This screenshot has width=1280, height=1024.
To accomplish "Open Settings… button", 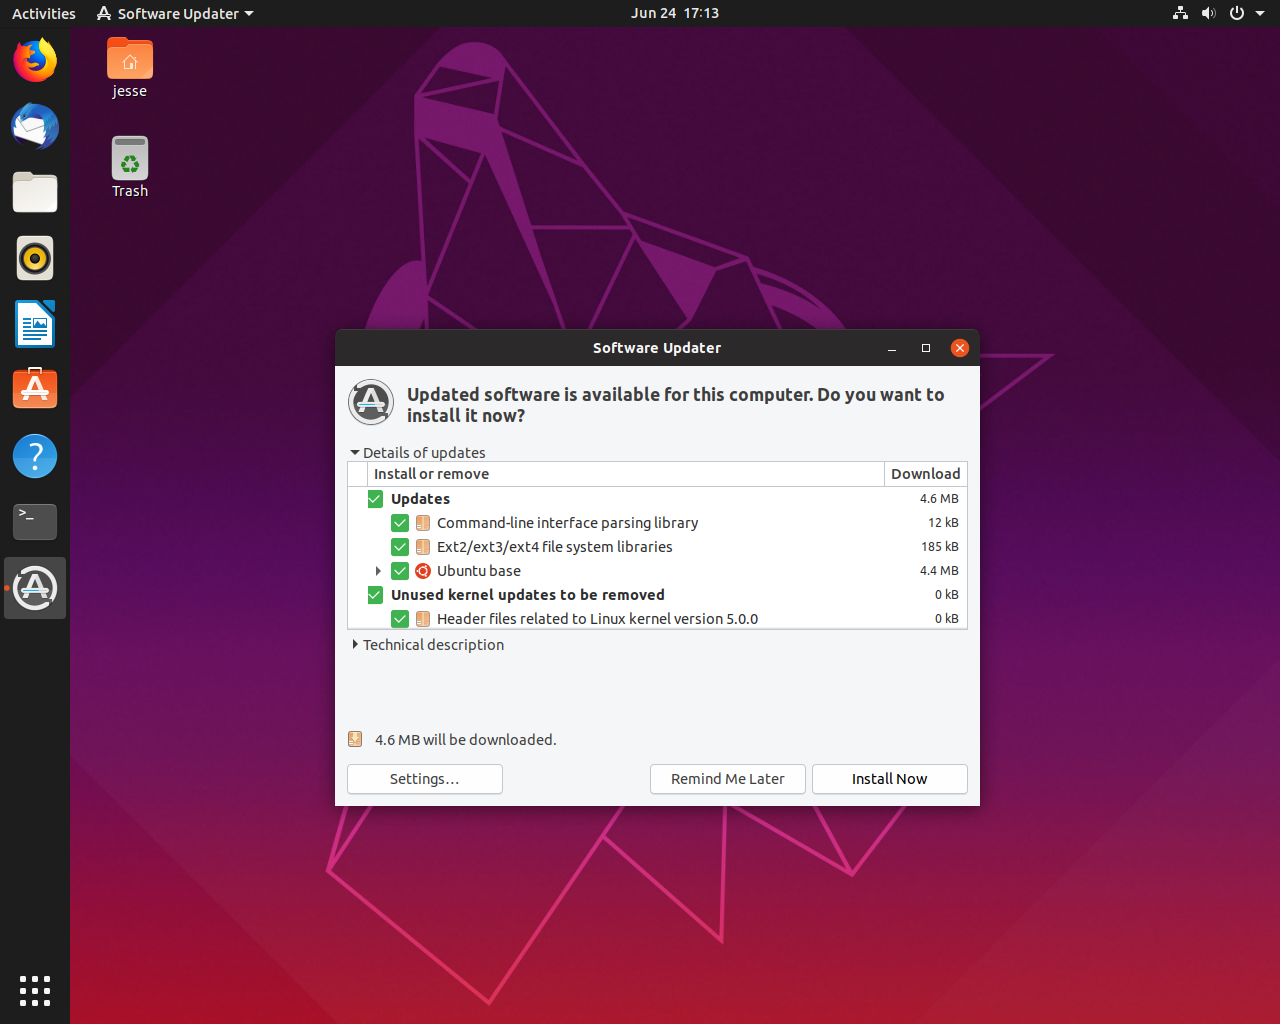I will tap(425, 779).
